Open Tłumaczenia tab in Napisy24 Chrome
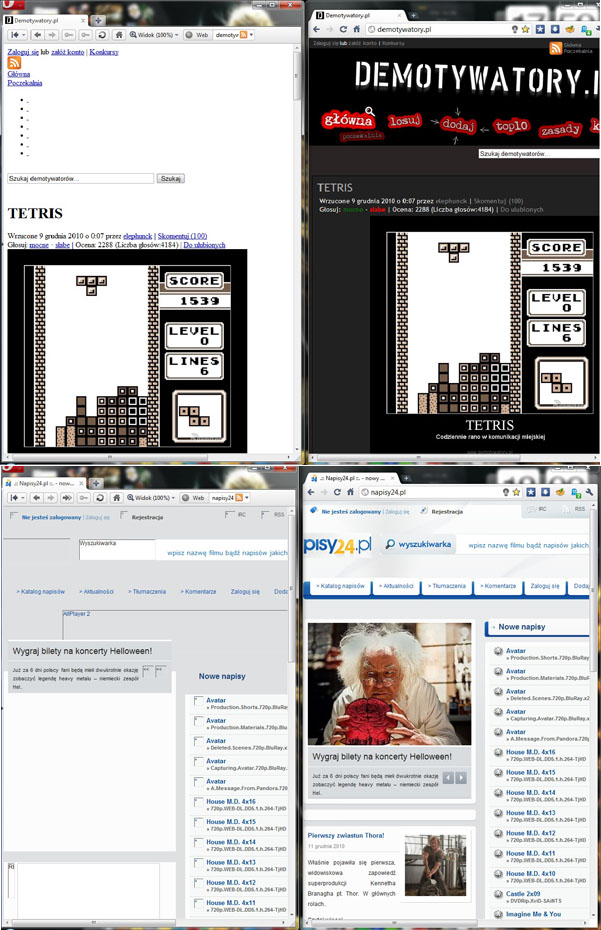This screenshot has width=601, height=930. tap(447, 586)
